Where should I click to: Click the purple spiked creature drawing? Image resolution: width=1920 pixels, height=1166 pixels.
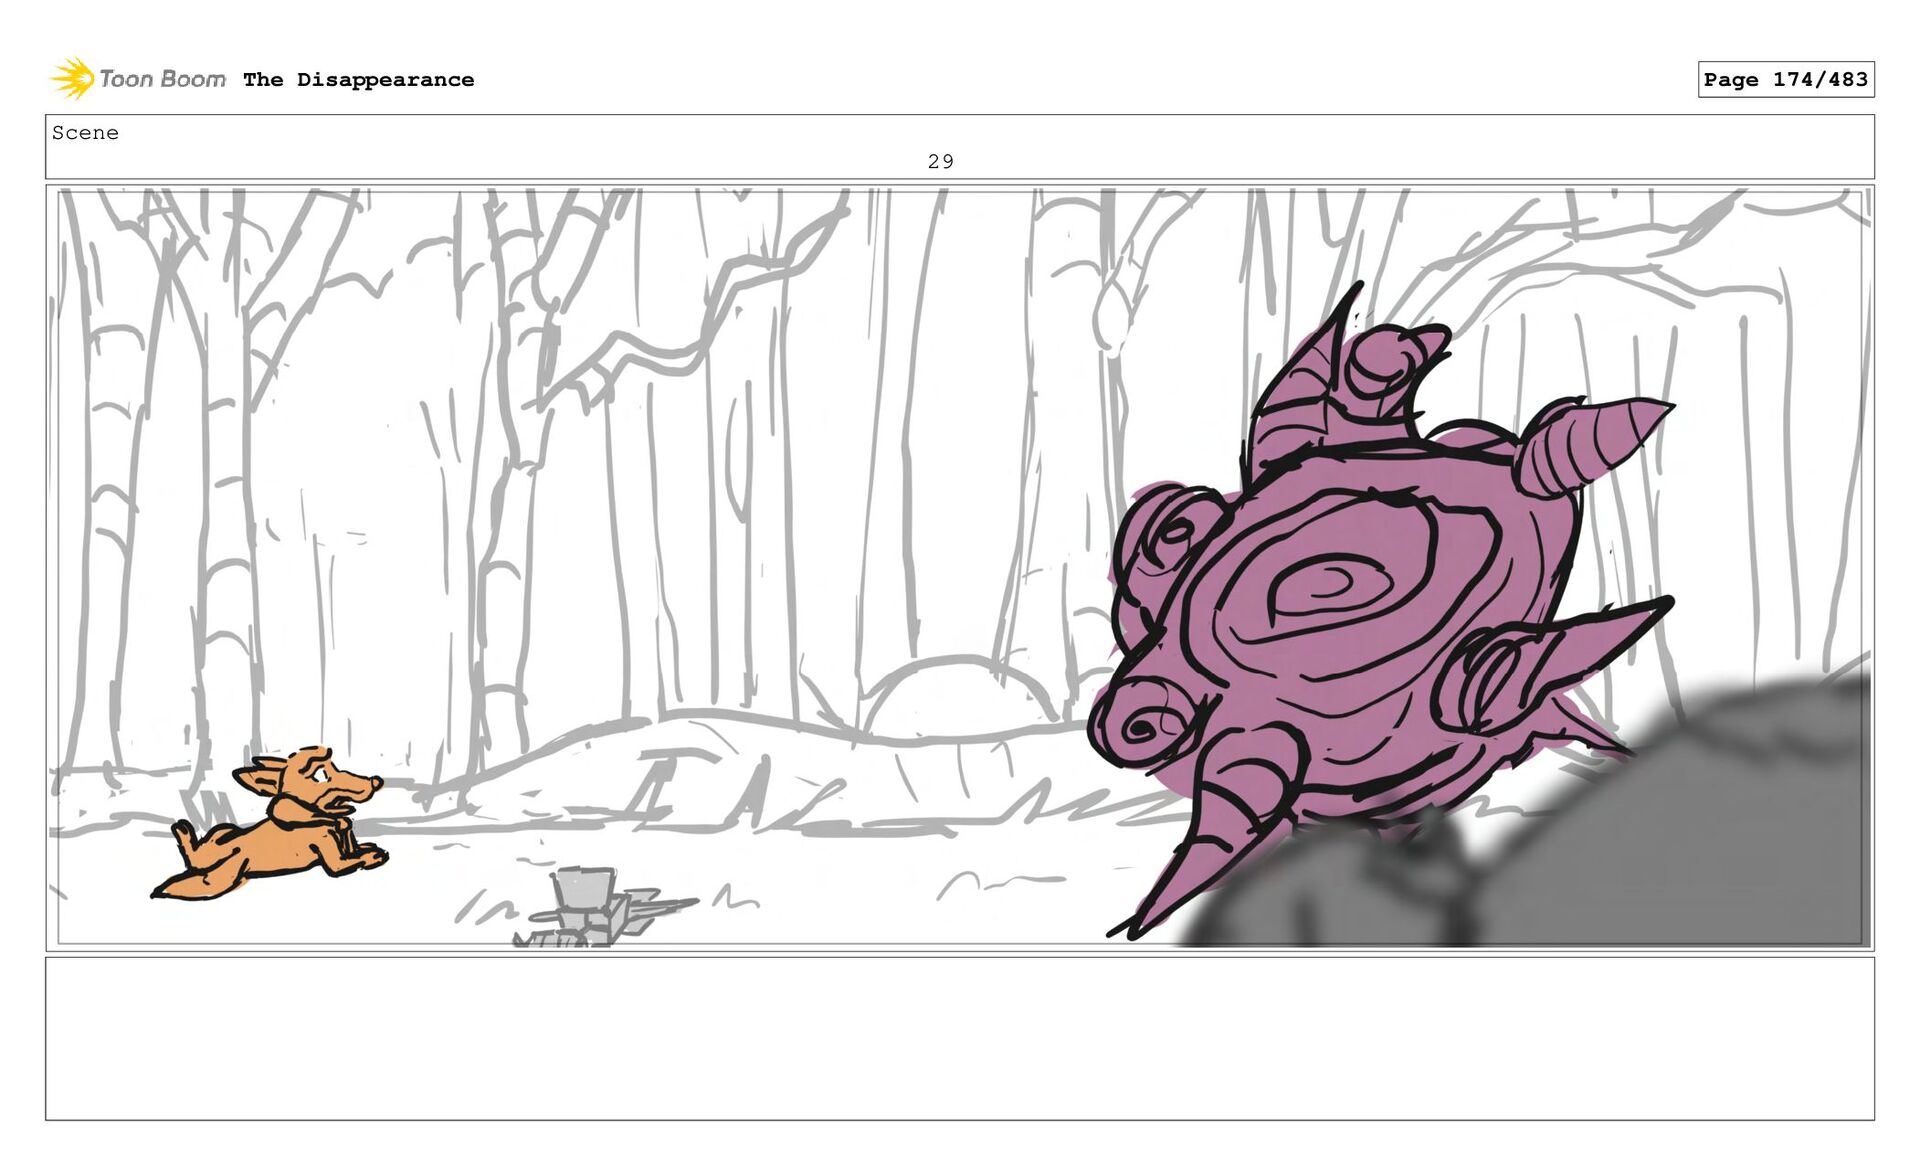[1380, 610]
